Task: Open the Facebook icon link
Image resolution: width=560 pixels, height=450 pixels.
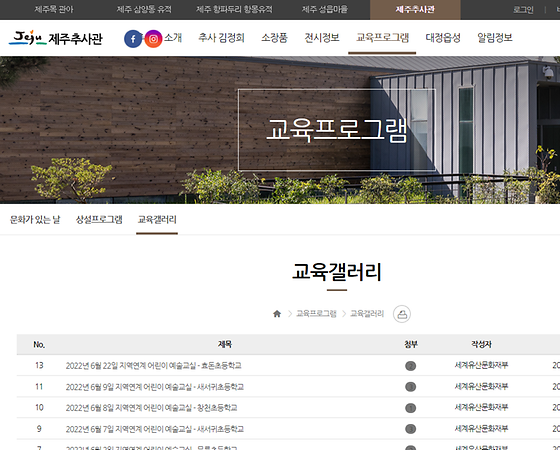Action: [x=133, y=39]
